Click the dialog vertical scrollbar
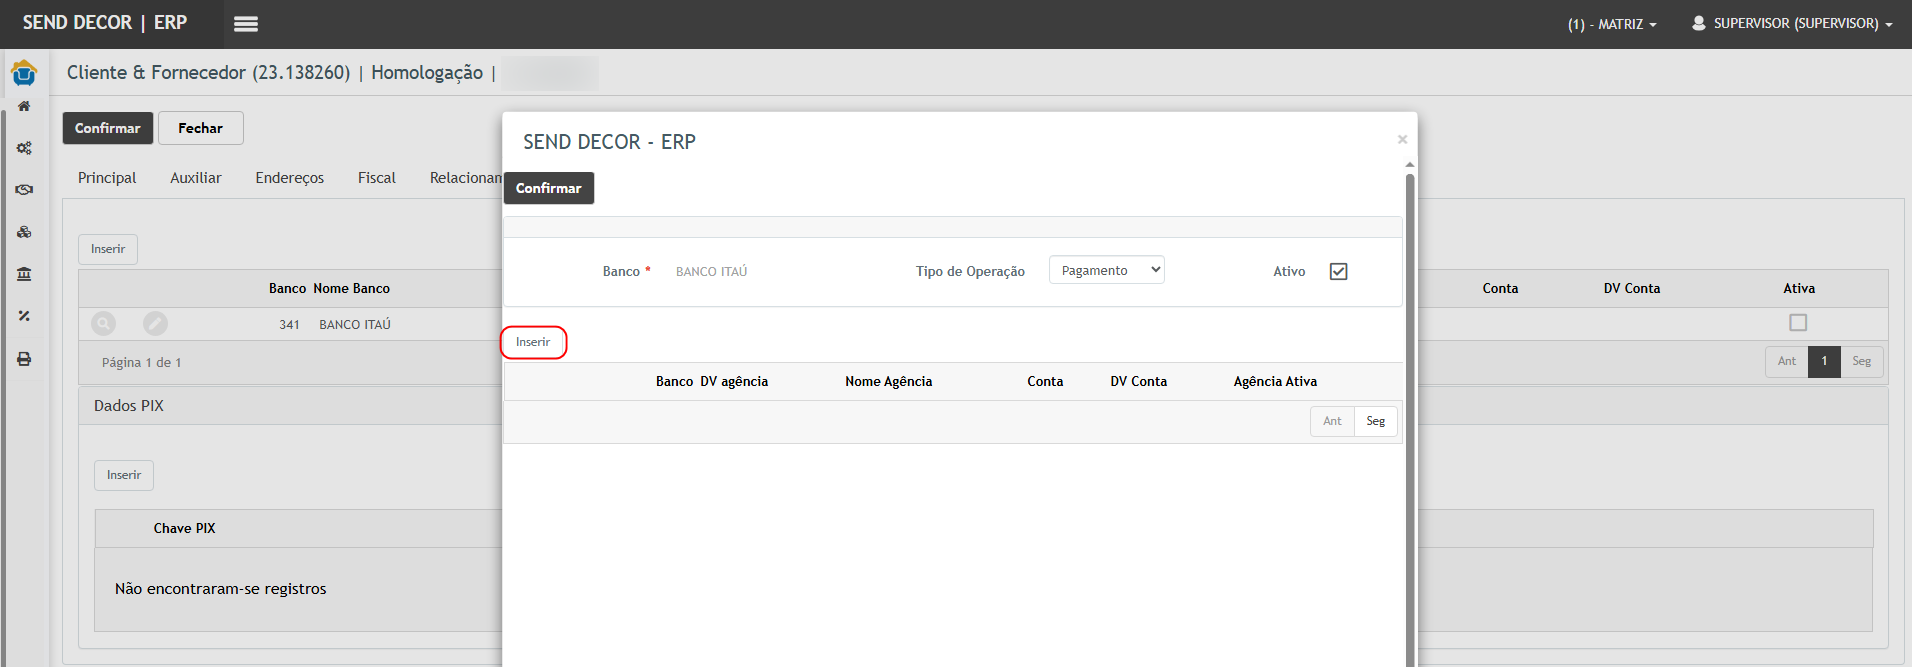1912x667 pixels. coord(1410,420)
